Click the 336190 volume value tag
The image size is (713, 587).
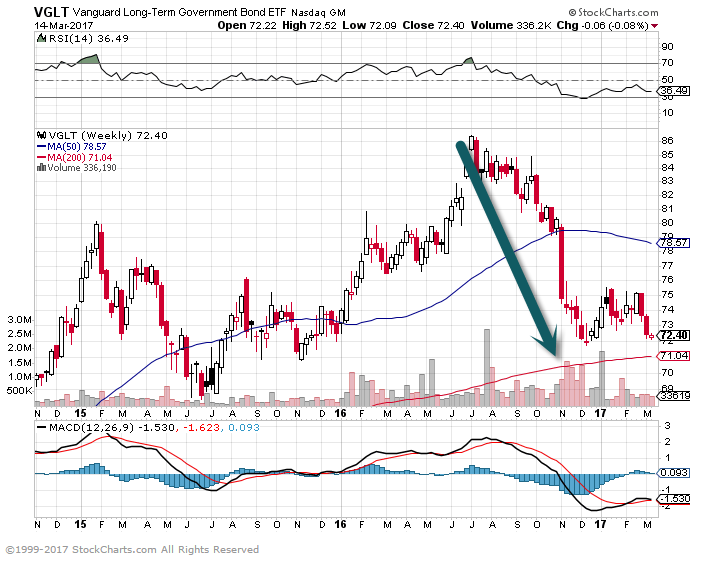click(x=675, y=396)
